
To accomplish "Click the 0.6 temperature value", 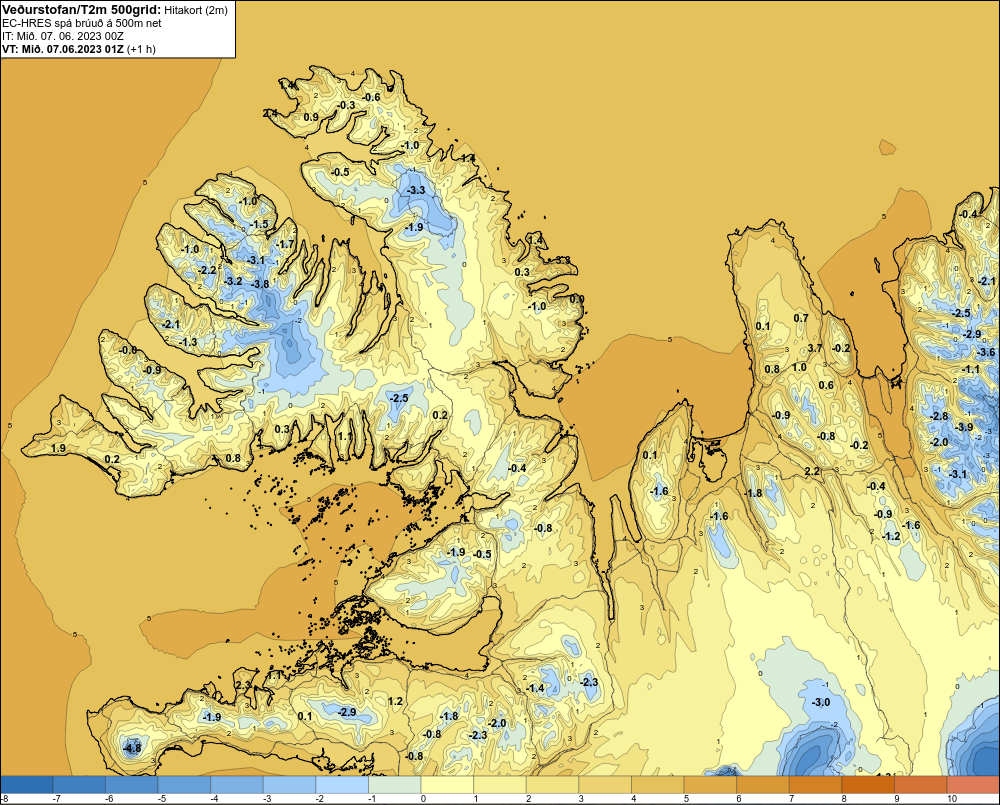I will click(826, 385).
